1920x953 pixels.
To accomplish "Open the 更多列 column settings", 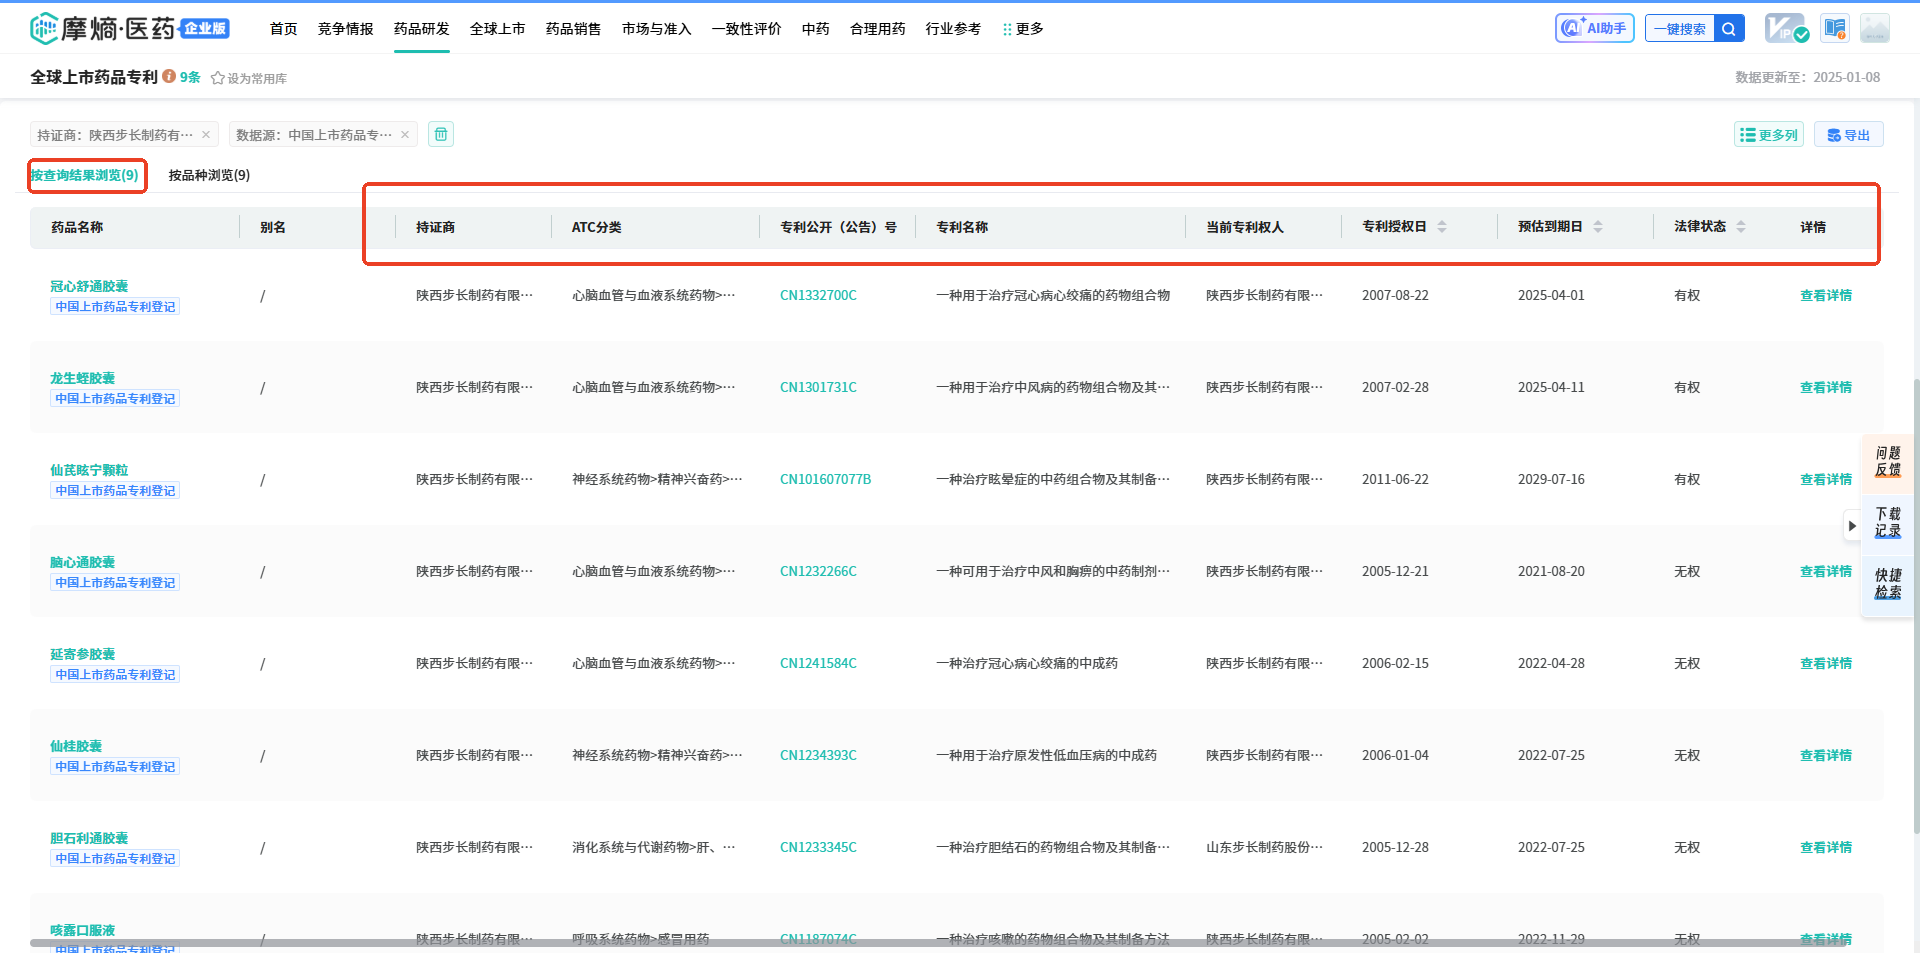I will (1768, 135).
